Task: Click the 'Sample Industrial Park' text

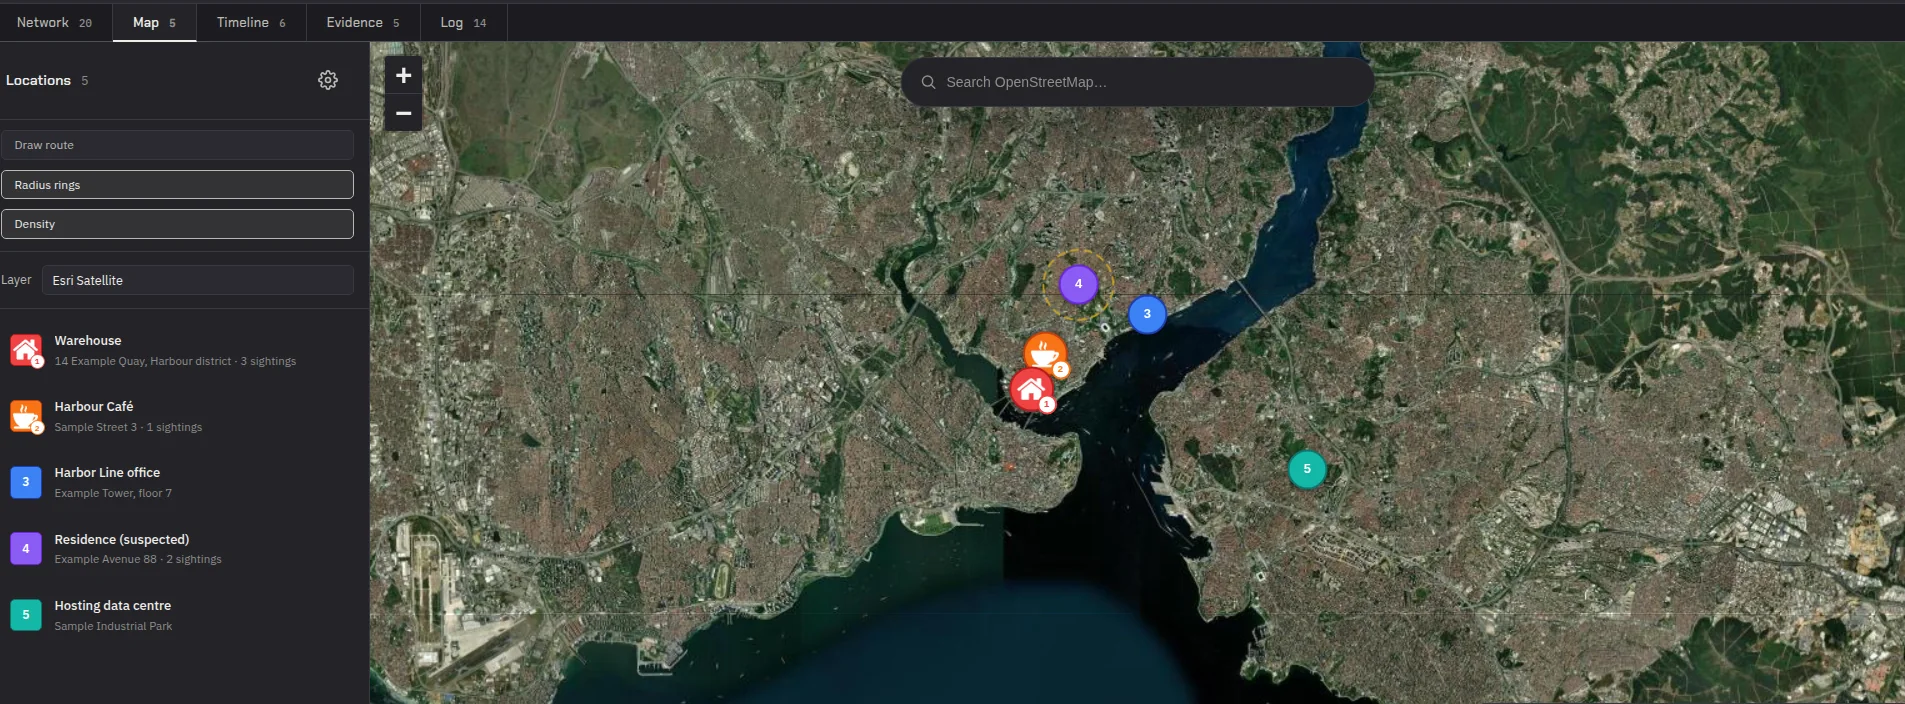Action: [x=113, y=626]
